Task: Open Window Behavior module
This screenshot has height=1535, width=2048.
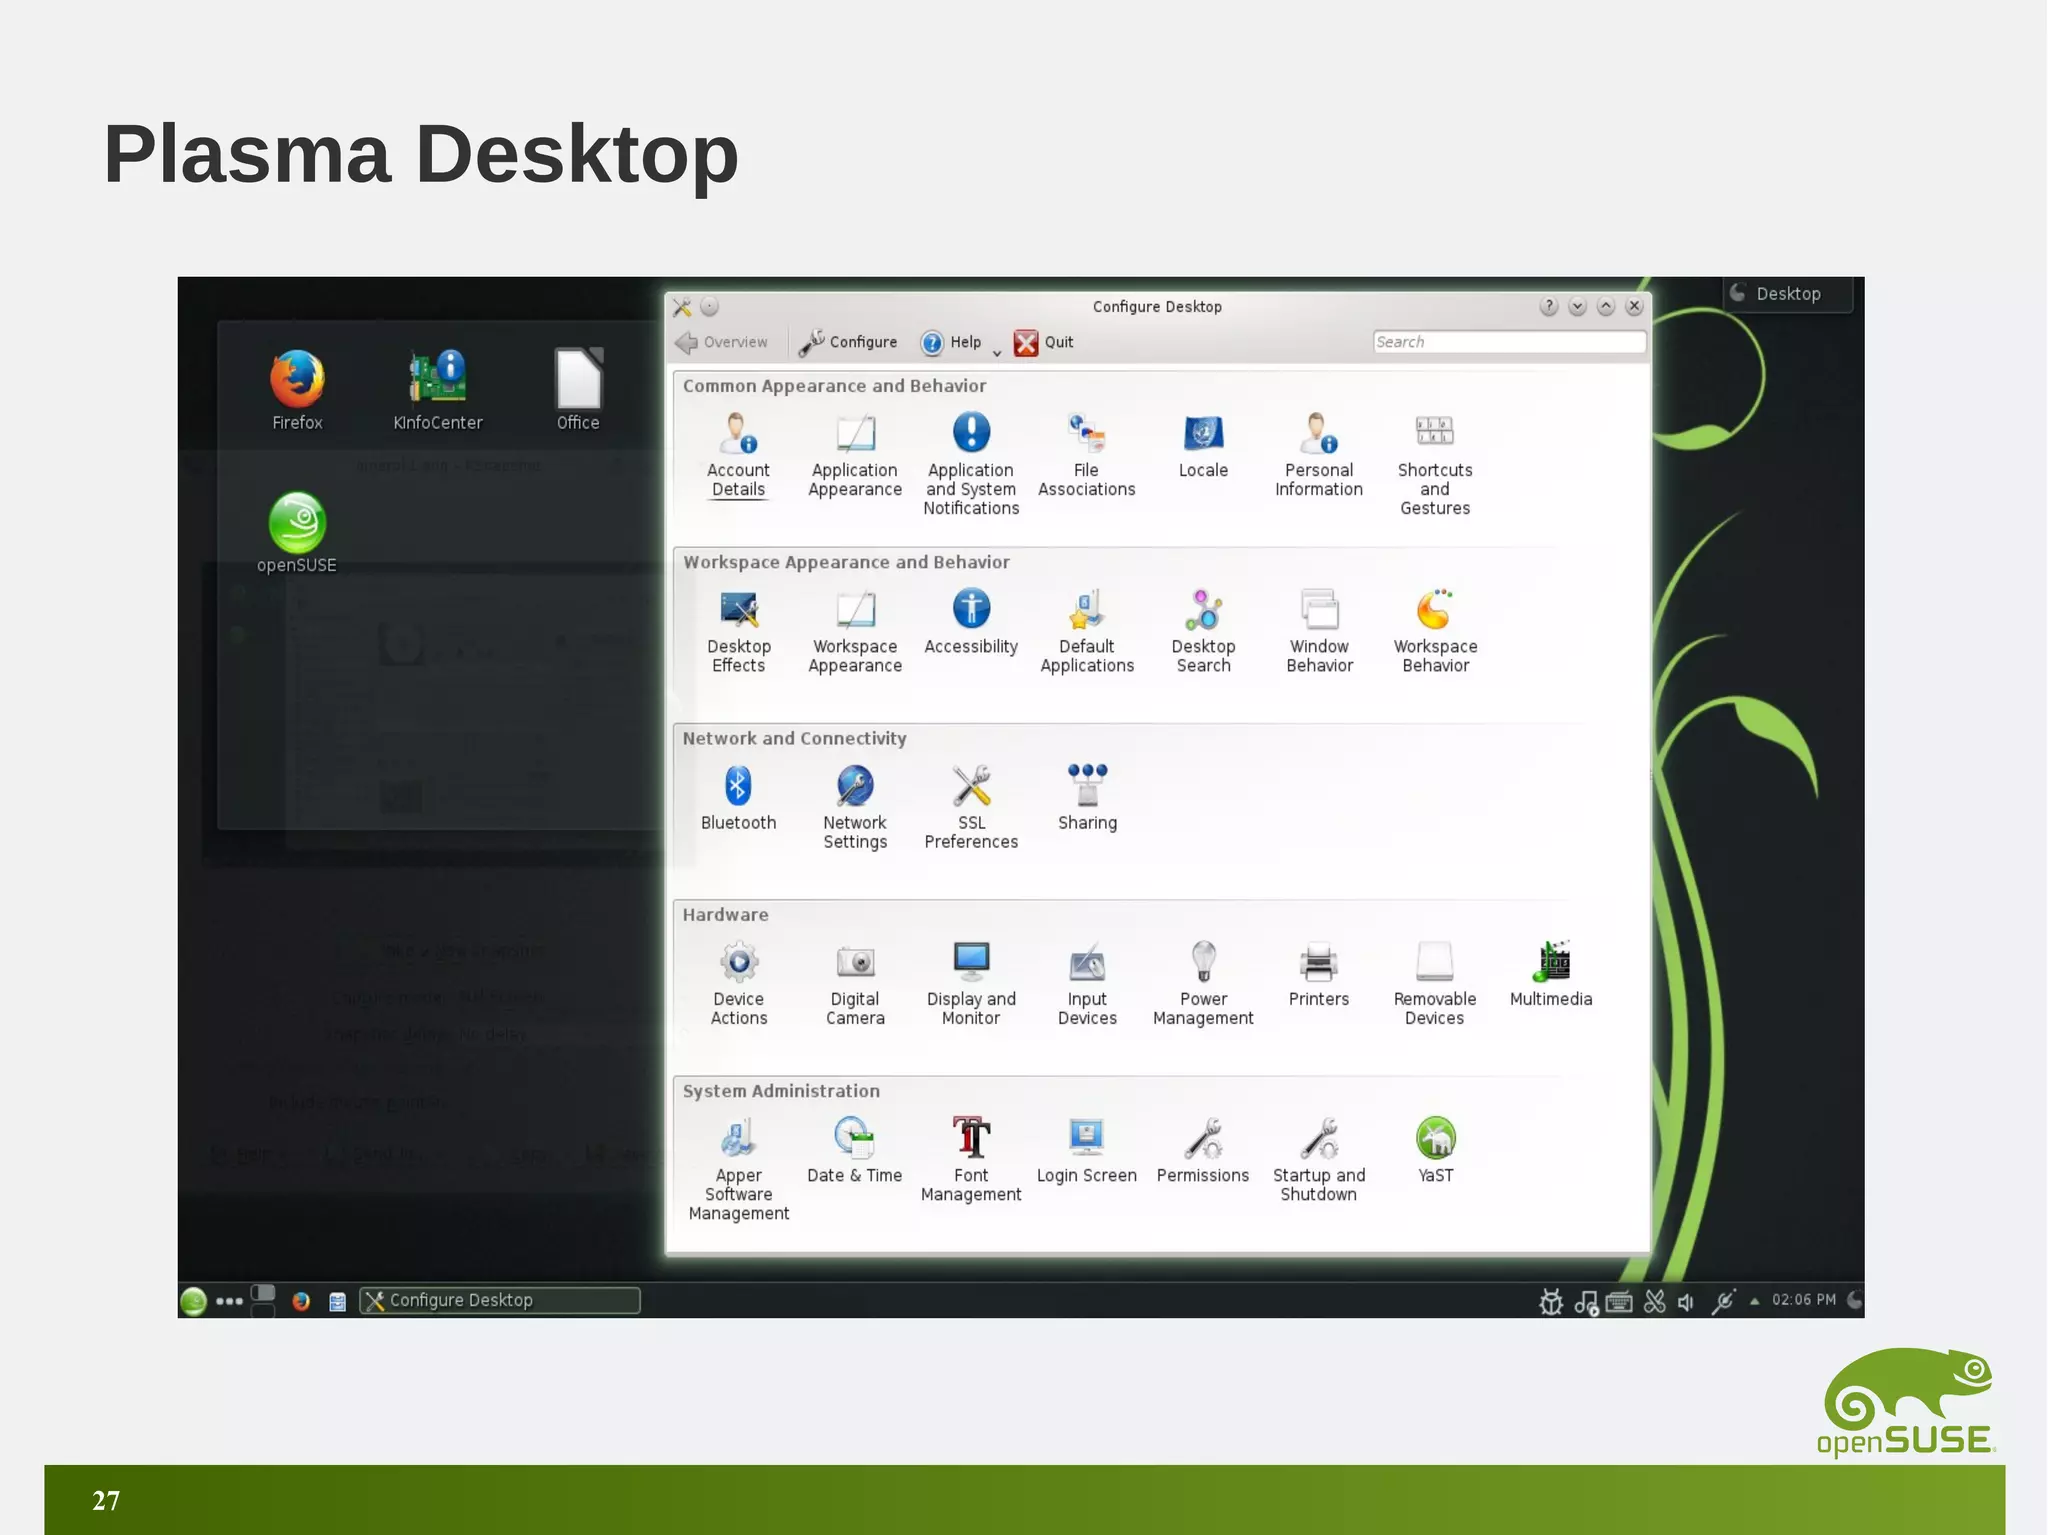Action: coord(1319,631)
